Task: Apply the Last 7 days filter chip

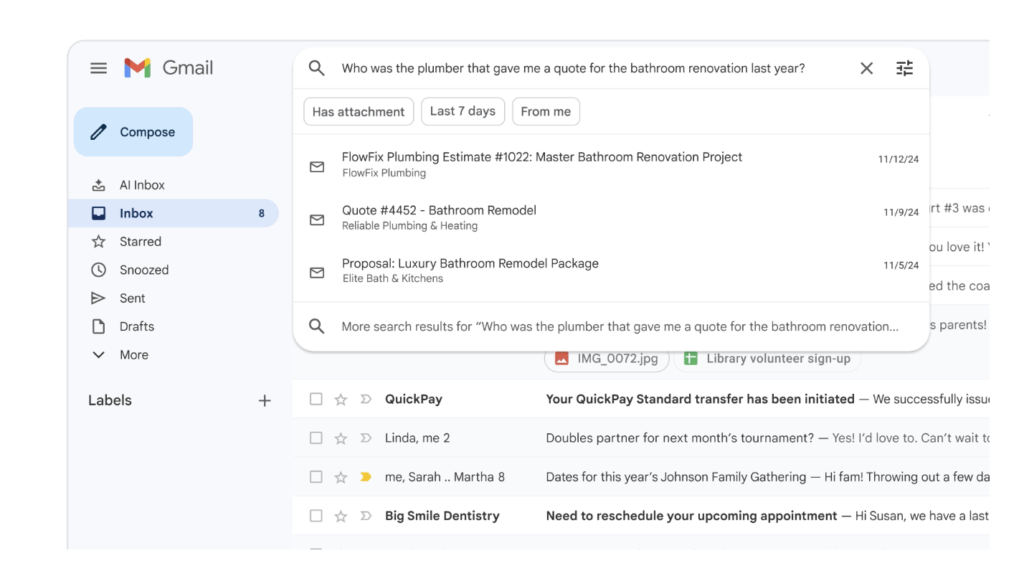Action: pos(462,111)
